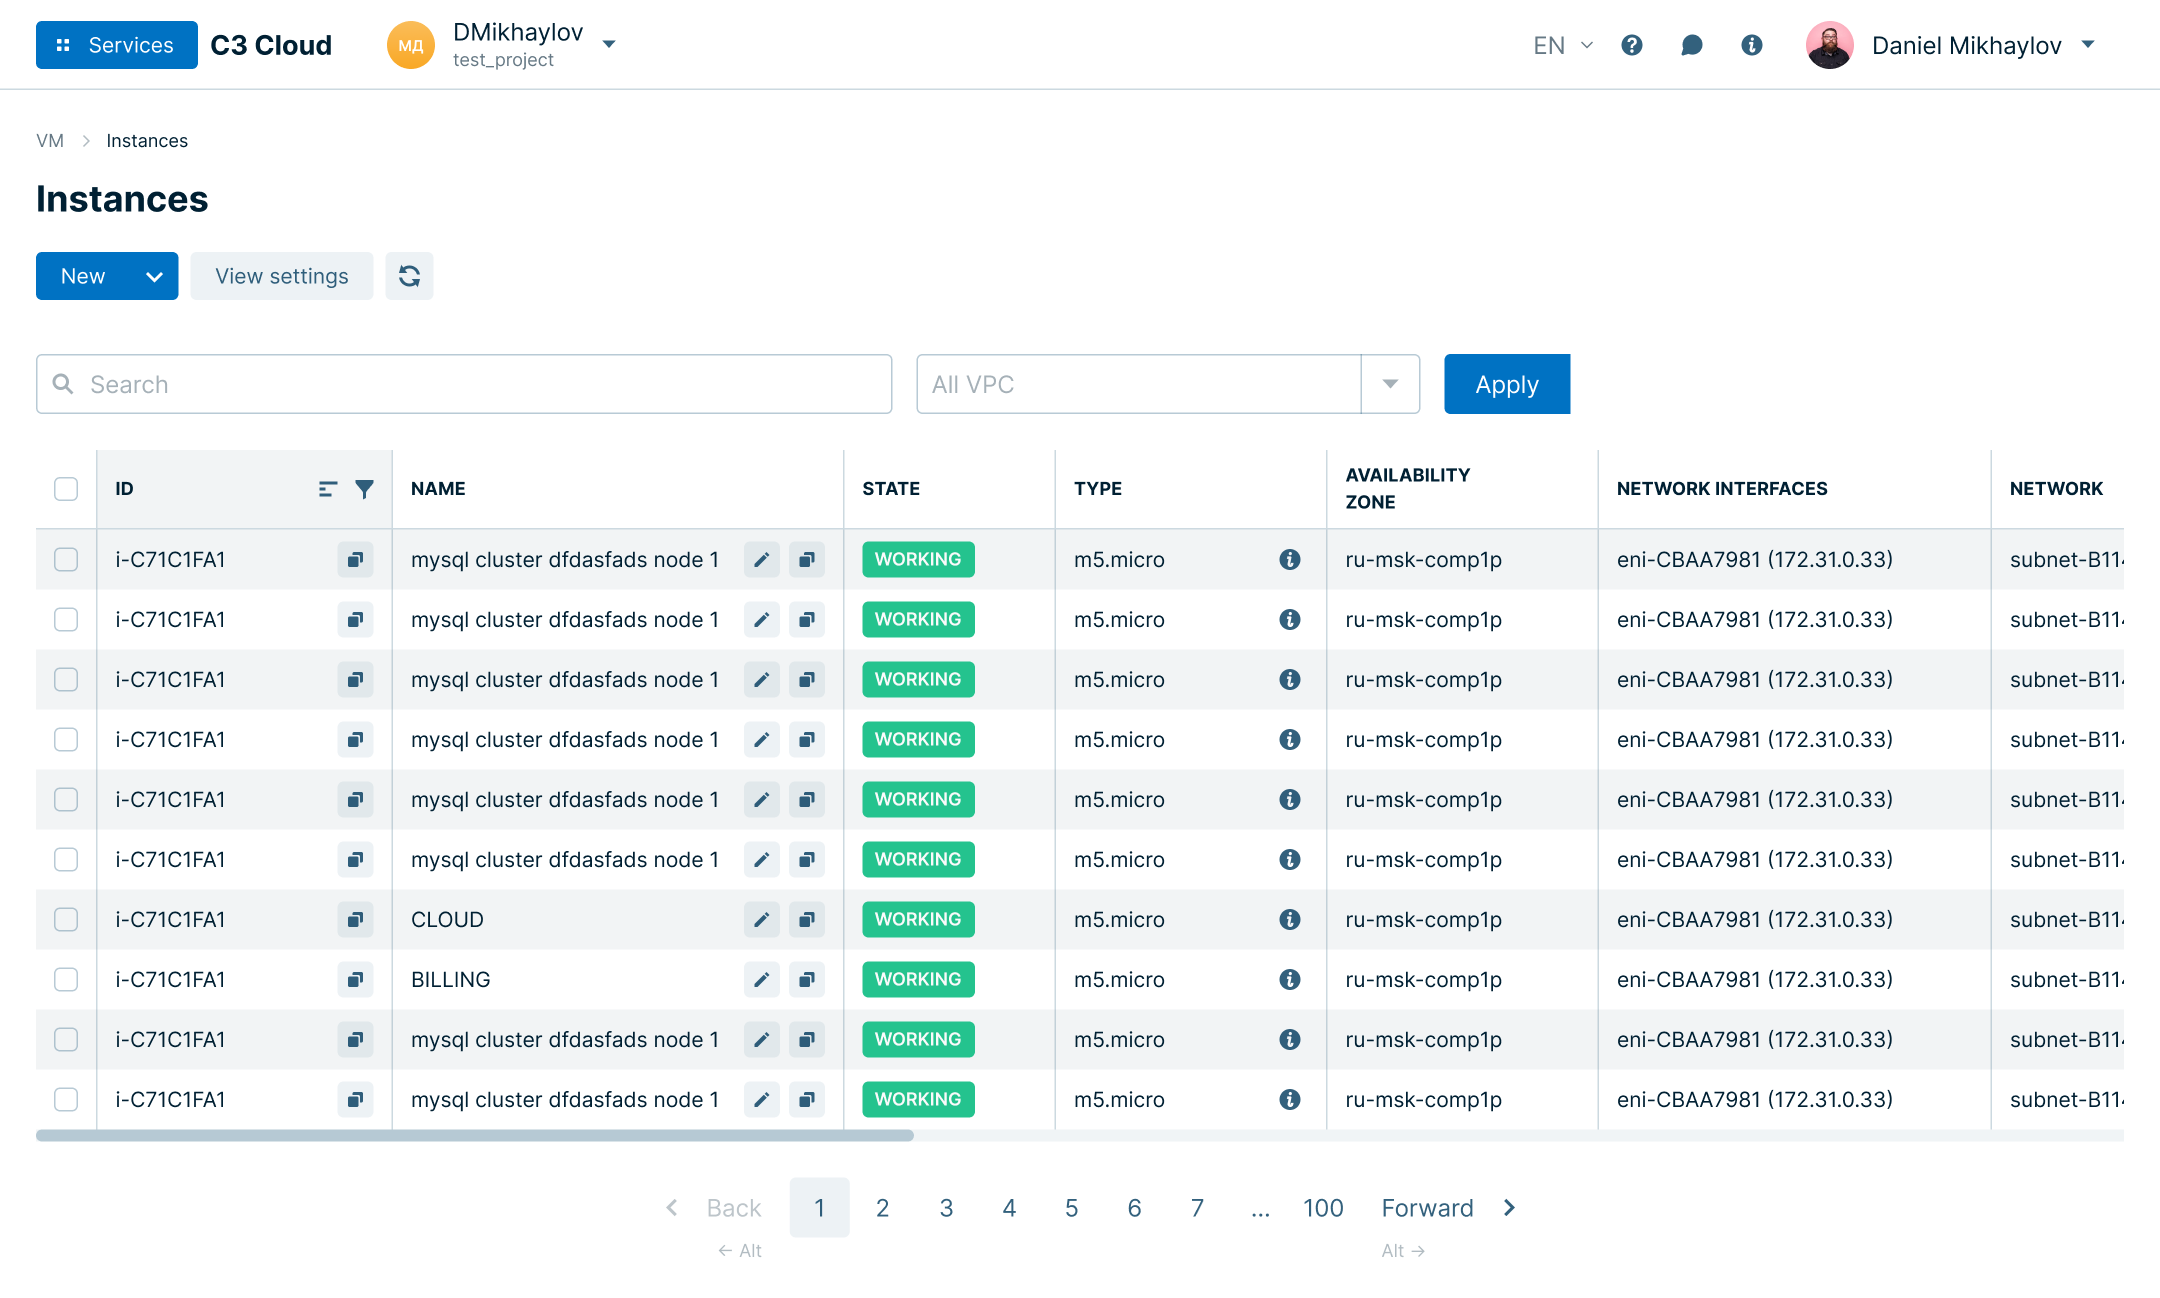Select all instances with header checkbox

point(66,489)
